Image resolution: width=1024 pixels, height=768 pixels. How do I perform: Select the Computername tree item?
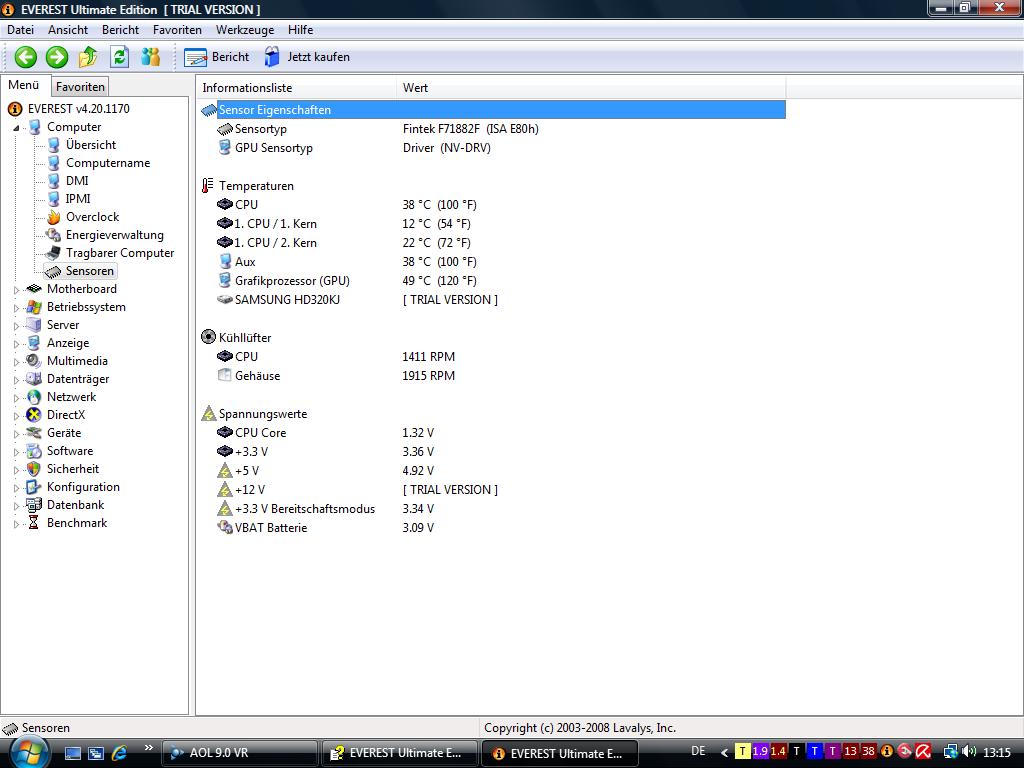(x=108, y=163)
